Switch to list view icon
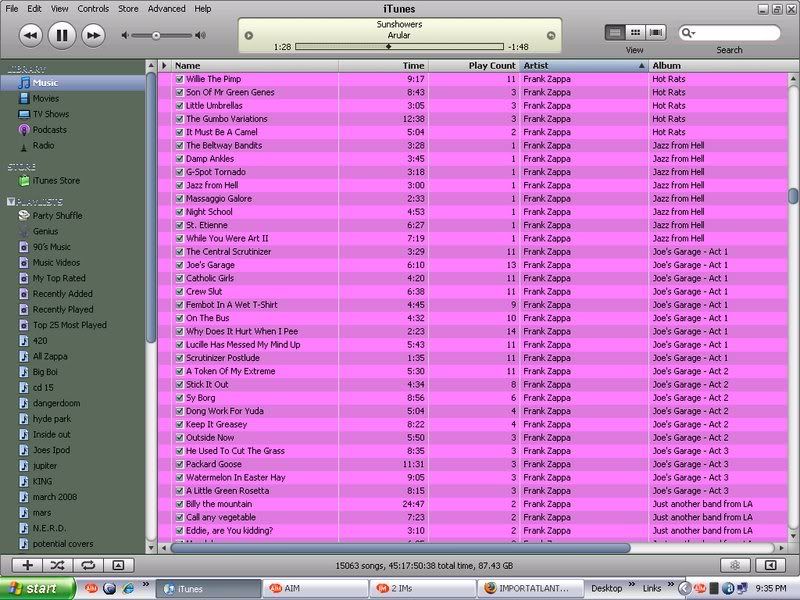Image resolution: width=800 pixels, height=600 pixels. [x=615, y=33]
